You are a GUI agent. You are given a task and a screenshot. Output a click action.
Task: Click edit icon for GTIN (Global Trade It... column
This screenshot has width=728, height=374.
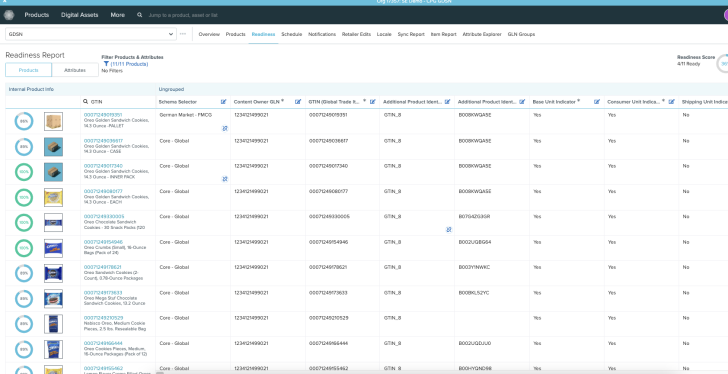pyautogui.click(x=372, y=102)
